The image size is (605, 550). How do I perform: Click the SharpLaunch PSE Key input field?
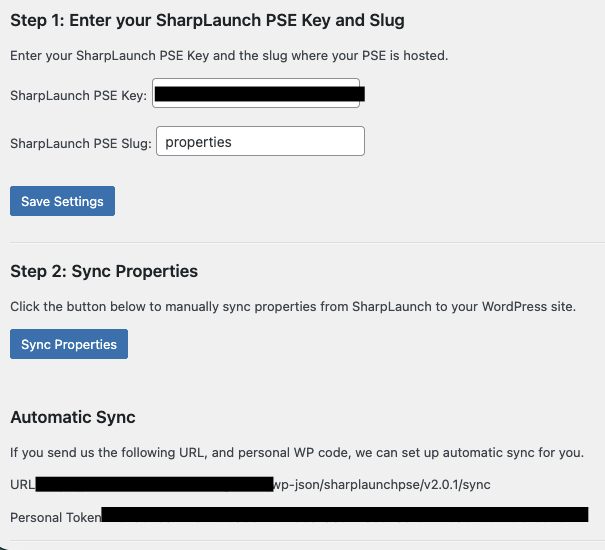[x=256, y=95]
